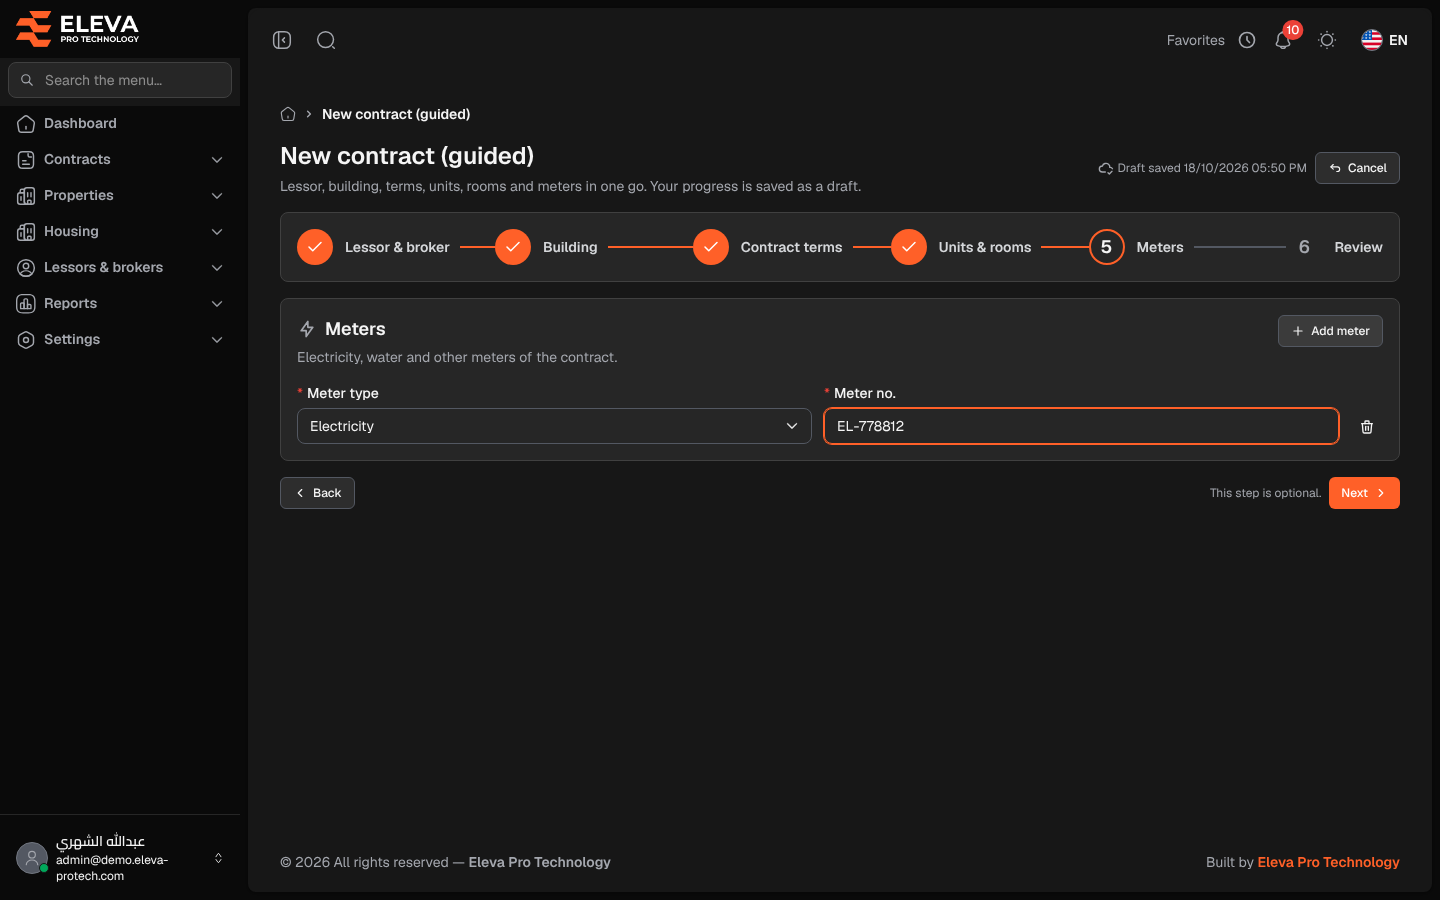Change language via EN flag
Screen dimensions: 1440x900
(1384, 40)
